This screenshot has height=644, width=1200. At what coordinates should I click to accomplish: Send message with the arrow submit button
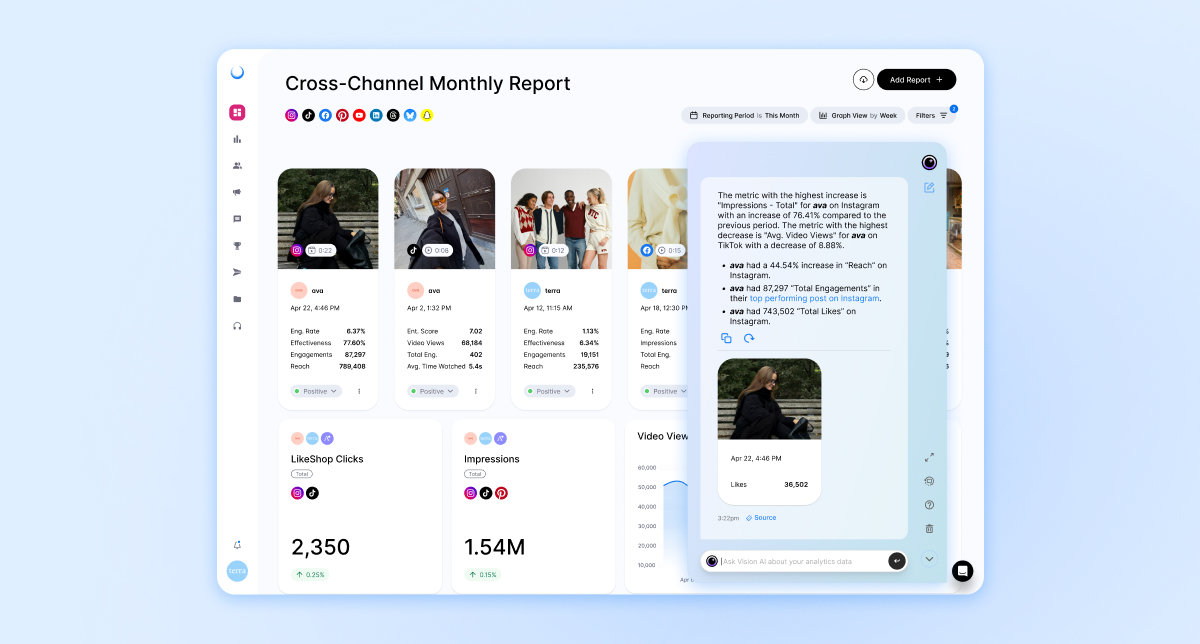[x=897, y=561]
